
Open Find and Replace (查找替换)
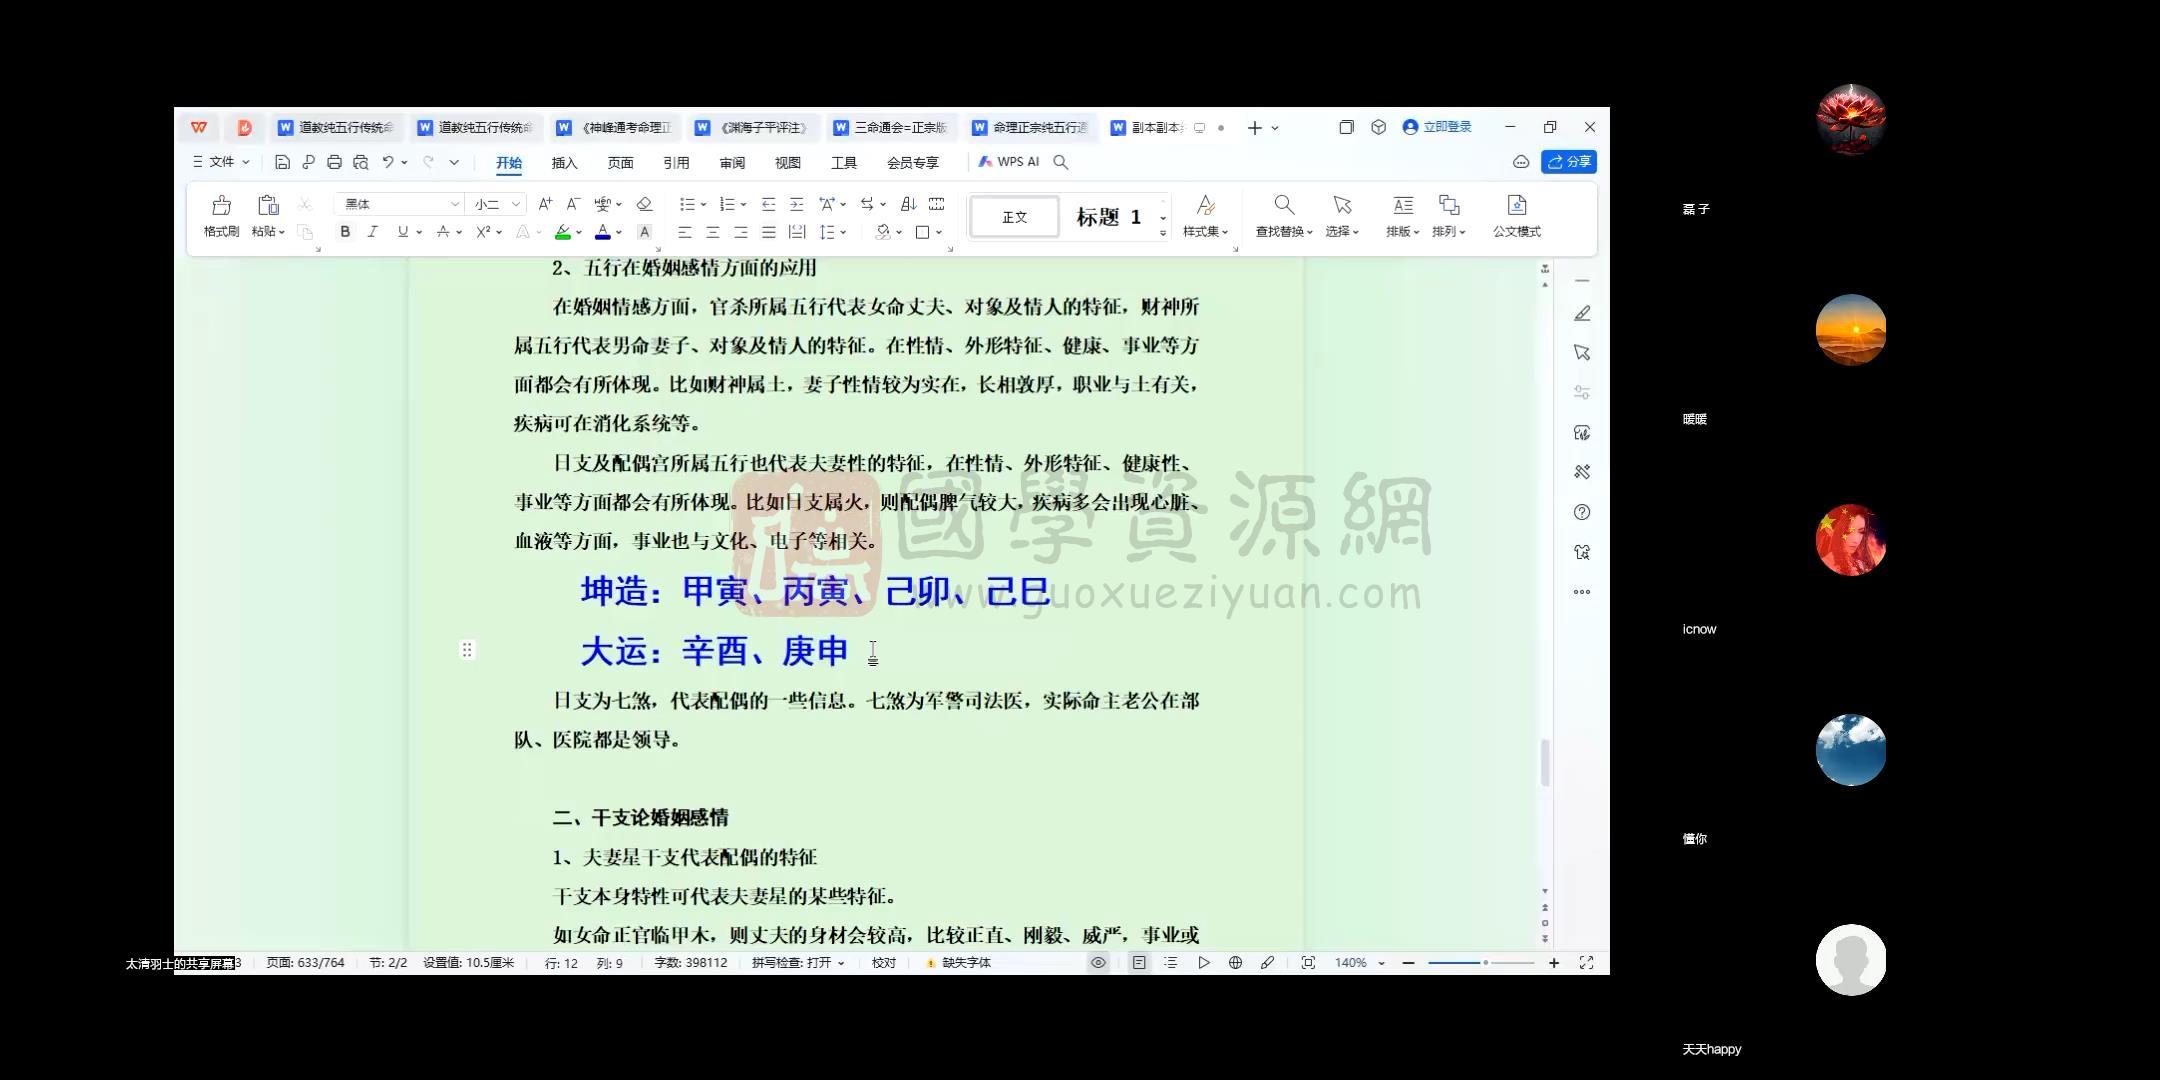pyautogui.click(x=1283, y=214)
